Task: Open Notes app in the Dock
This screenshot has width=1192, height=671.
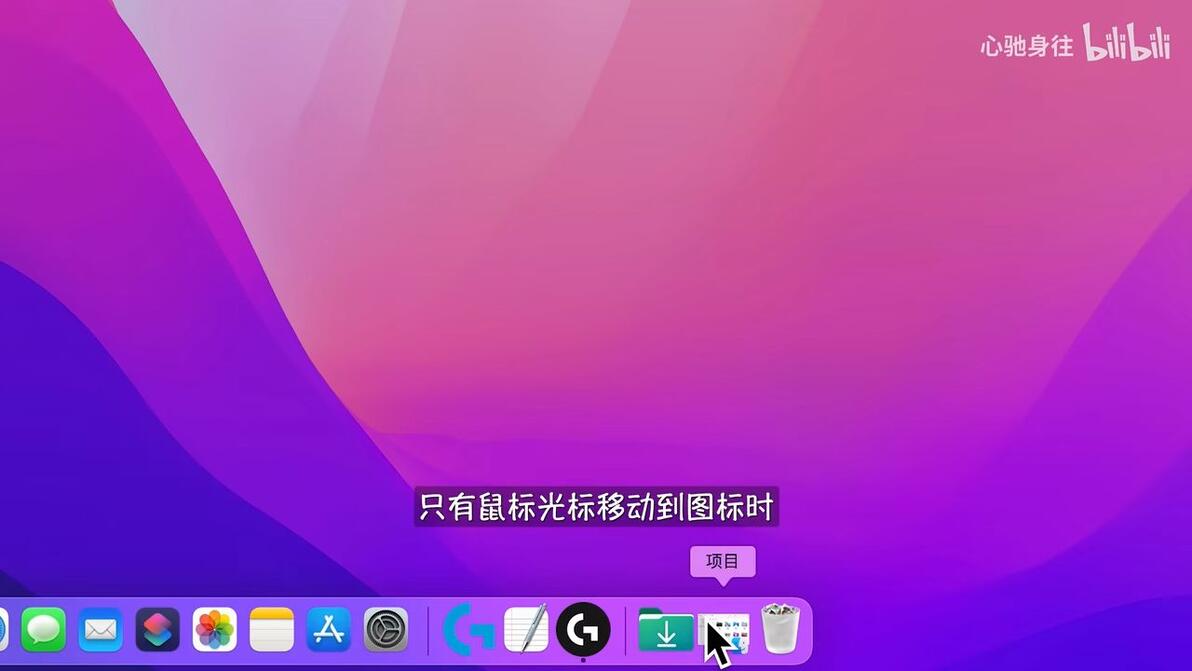Action: 271,629
